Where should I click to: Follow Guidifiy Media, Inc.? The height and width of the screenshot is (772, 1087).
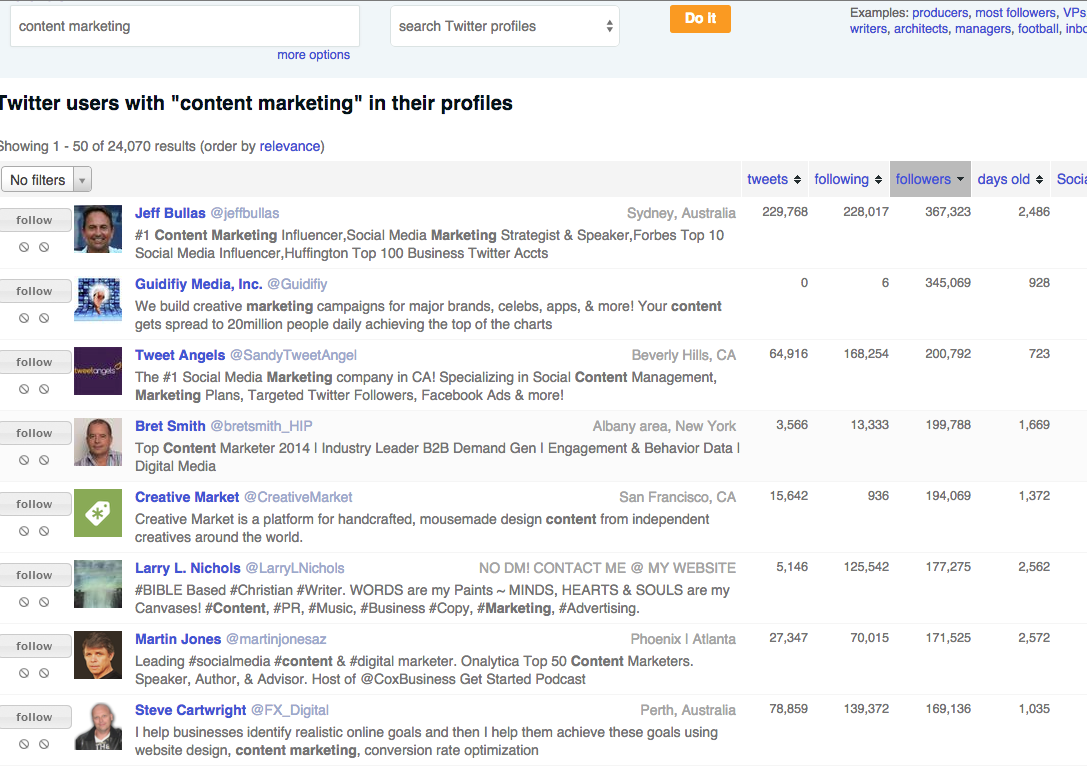pyautogui.click(x=34, y=292)
